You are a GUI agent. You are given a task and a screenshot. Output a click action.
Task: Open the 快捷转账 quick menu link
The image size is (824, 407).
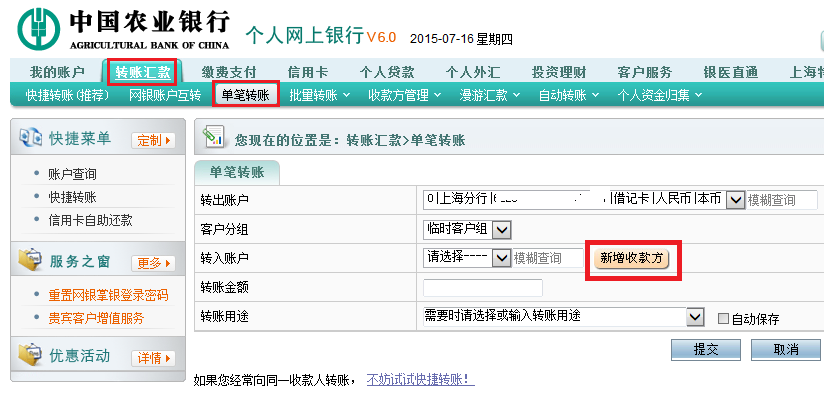click(73, 197)
